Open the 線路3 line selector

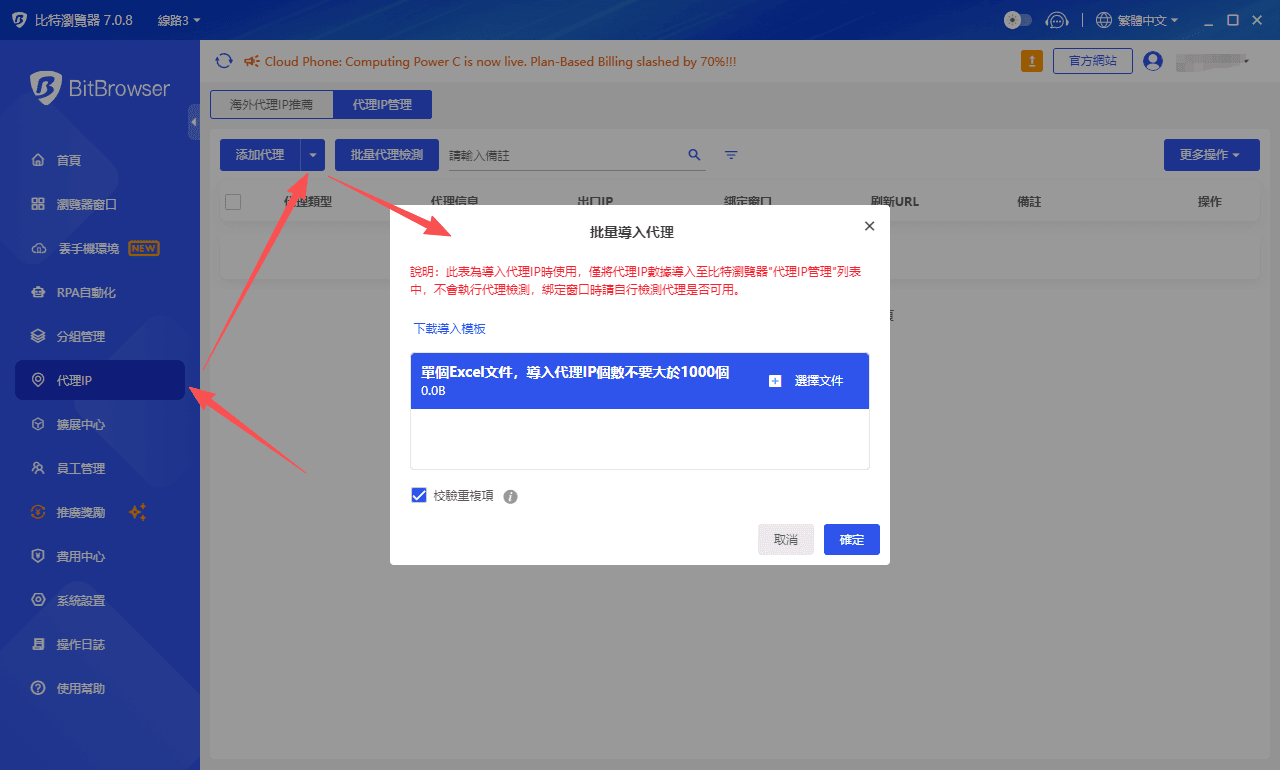[176, 19]
